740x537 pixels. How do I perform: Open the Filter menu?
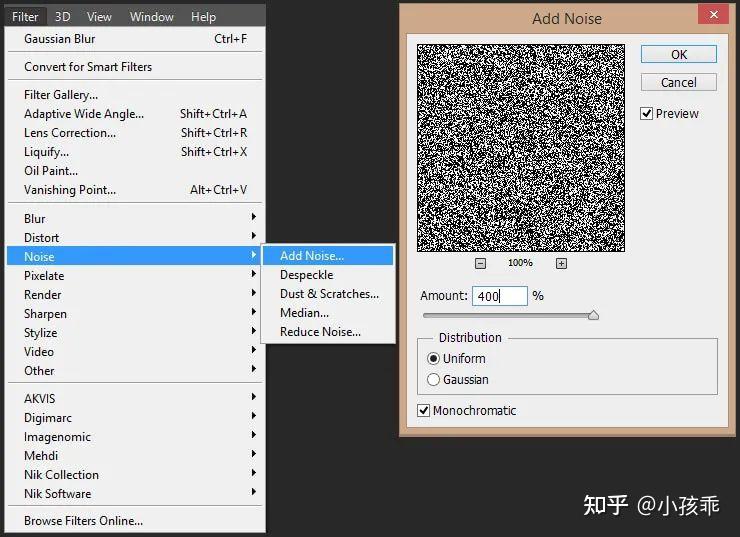tap(25, 17)
